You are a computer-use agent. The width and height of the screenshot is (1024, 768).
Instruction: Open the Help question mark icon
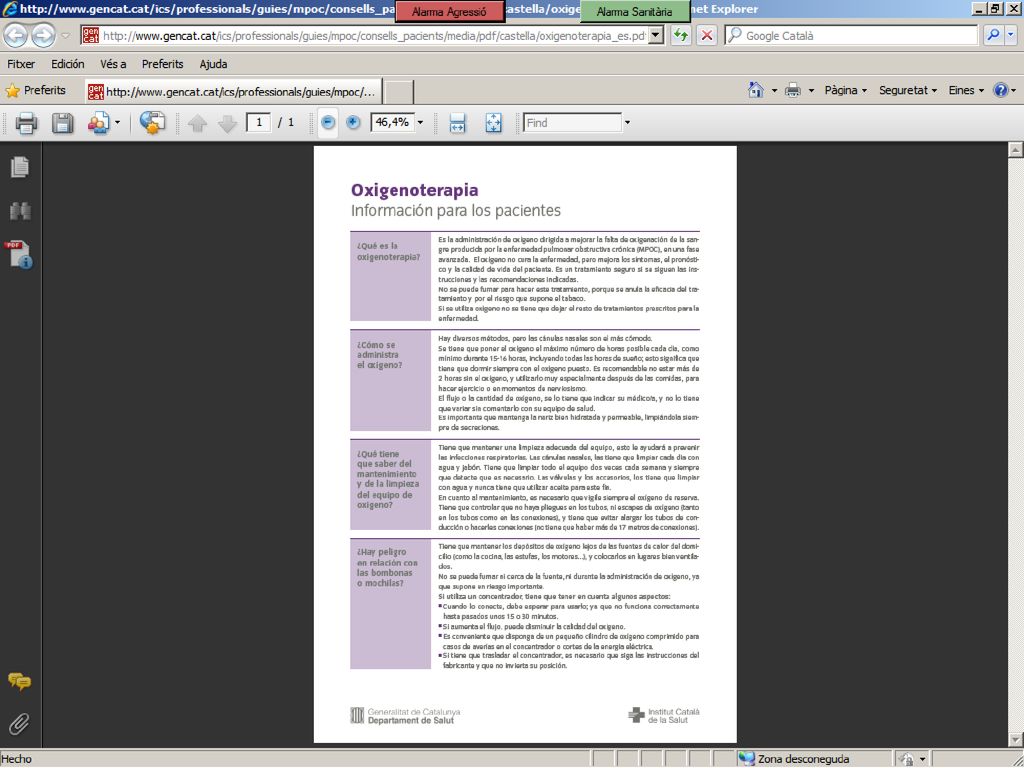click(1000, 90)
